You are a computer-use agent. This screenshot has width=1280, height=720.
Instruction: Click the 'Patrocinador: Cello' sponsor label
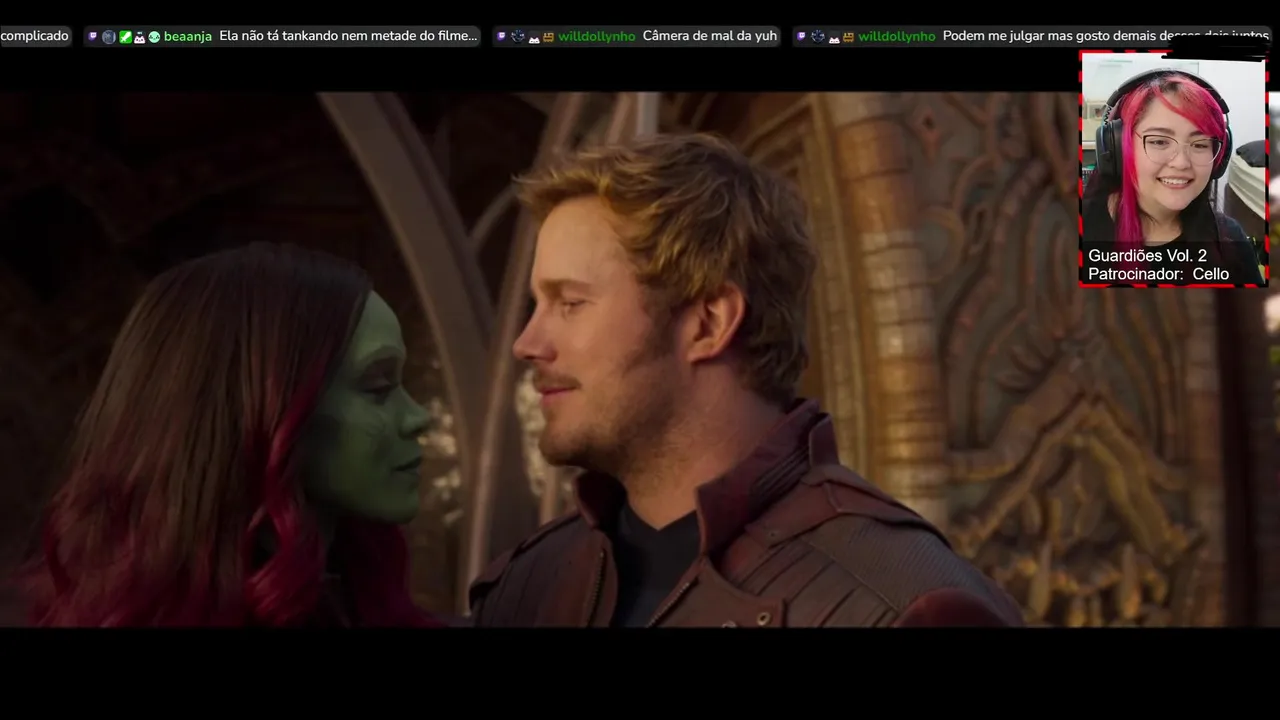1158,274
